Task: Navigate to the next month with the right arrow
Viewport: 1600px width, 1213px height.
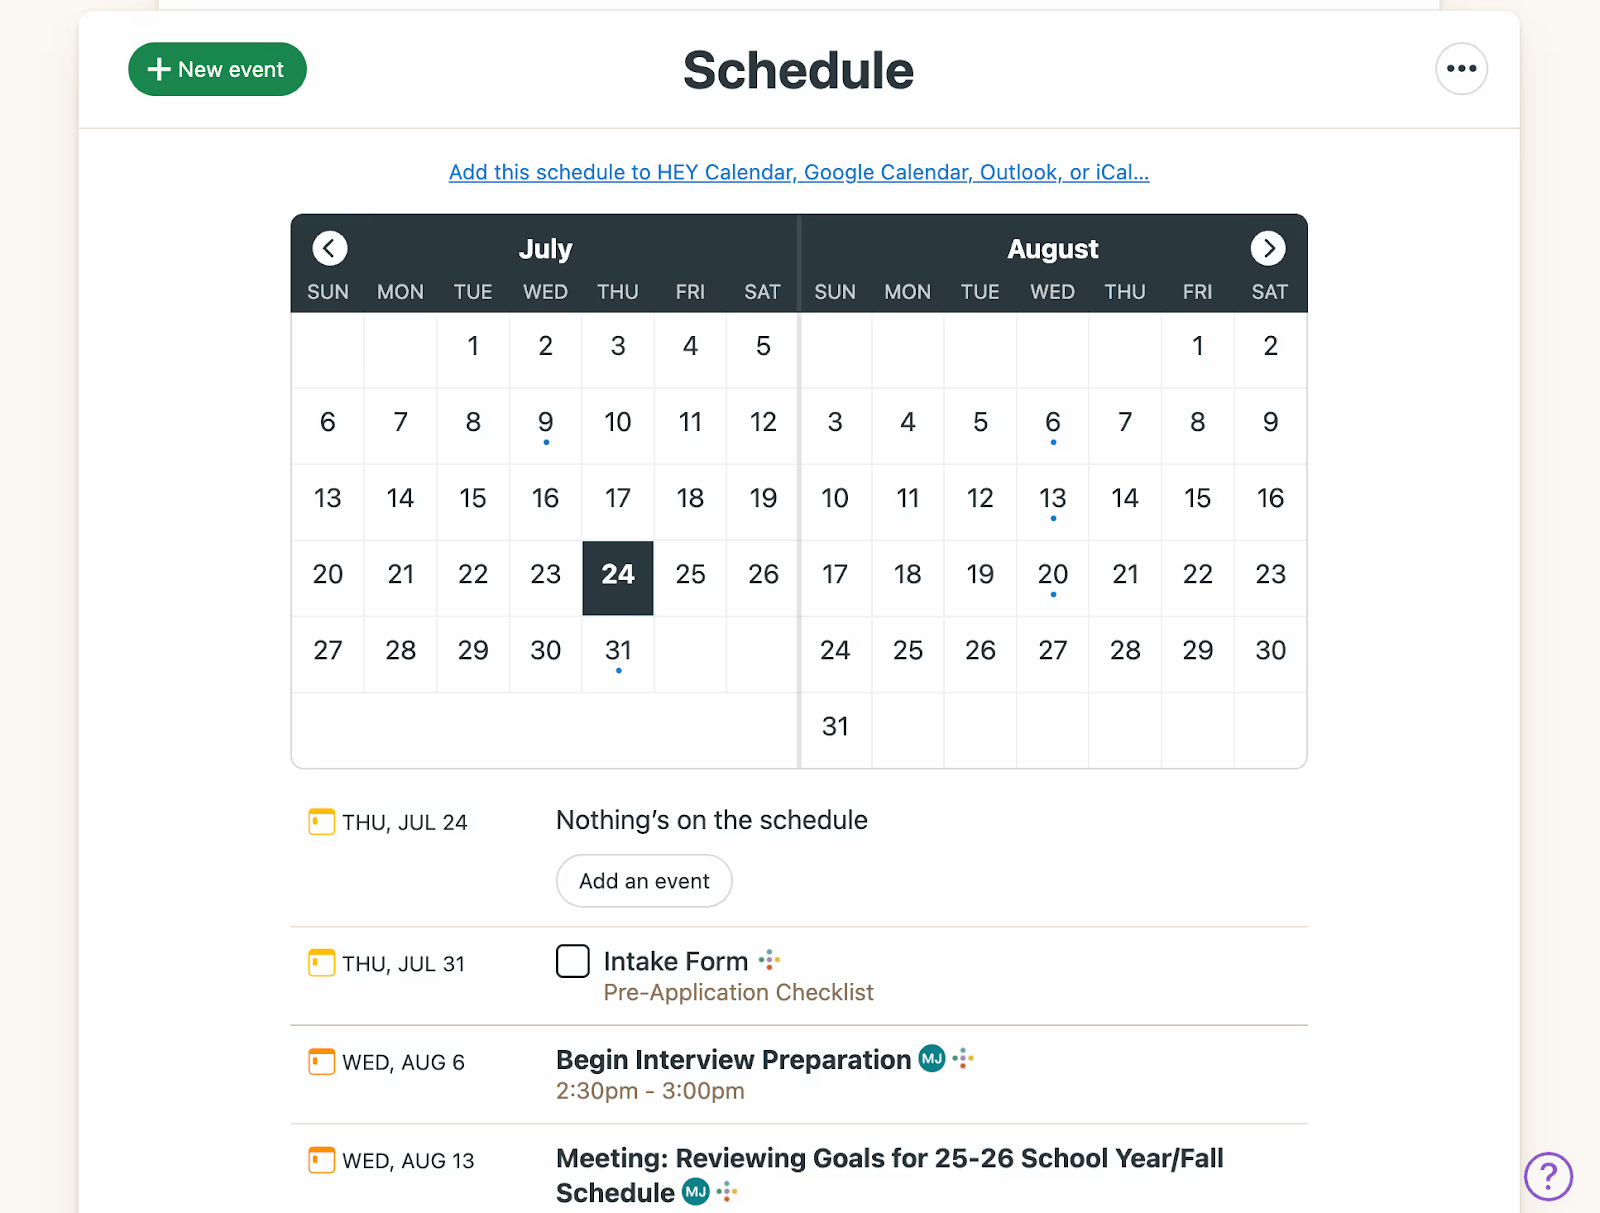Action: [1268, 248]
